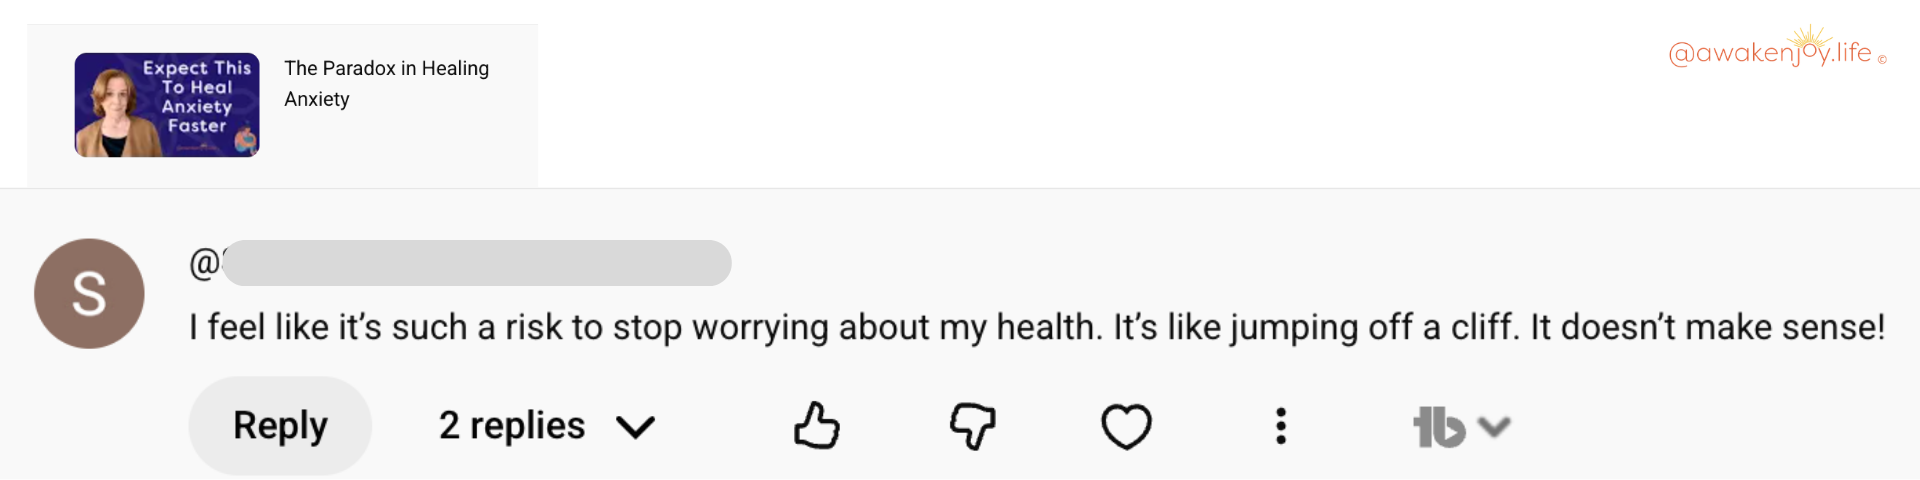Open the "Expect This To Heal Anxiety Faster" thumbnail
Viewport: 1920px width, 480px height.
[x=167, y=105]
